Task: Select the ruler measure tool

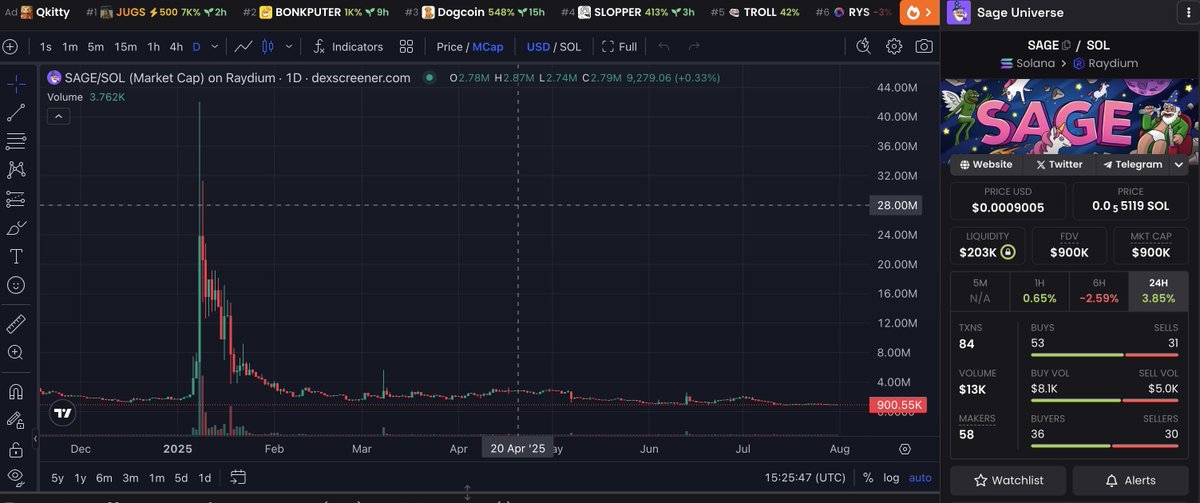Action: click(16, 324)
